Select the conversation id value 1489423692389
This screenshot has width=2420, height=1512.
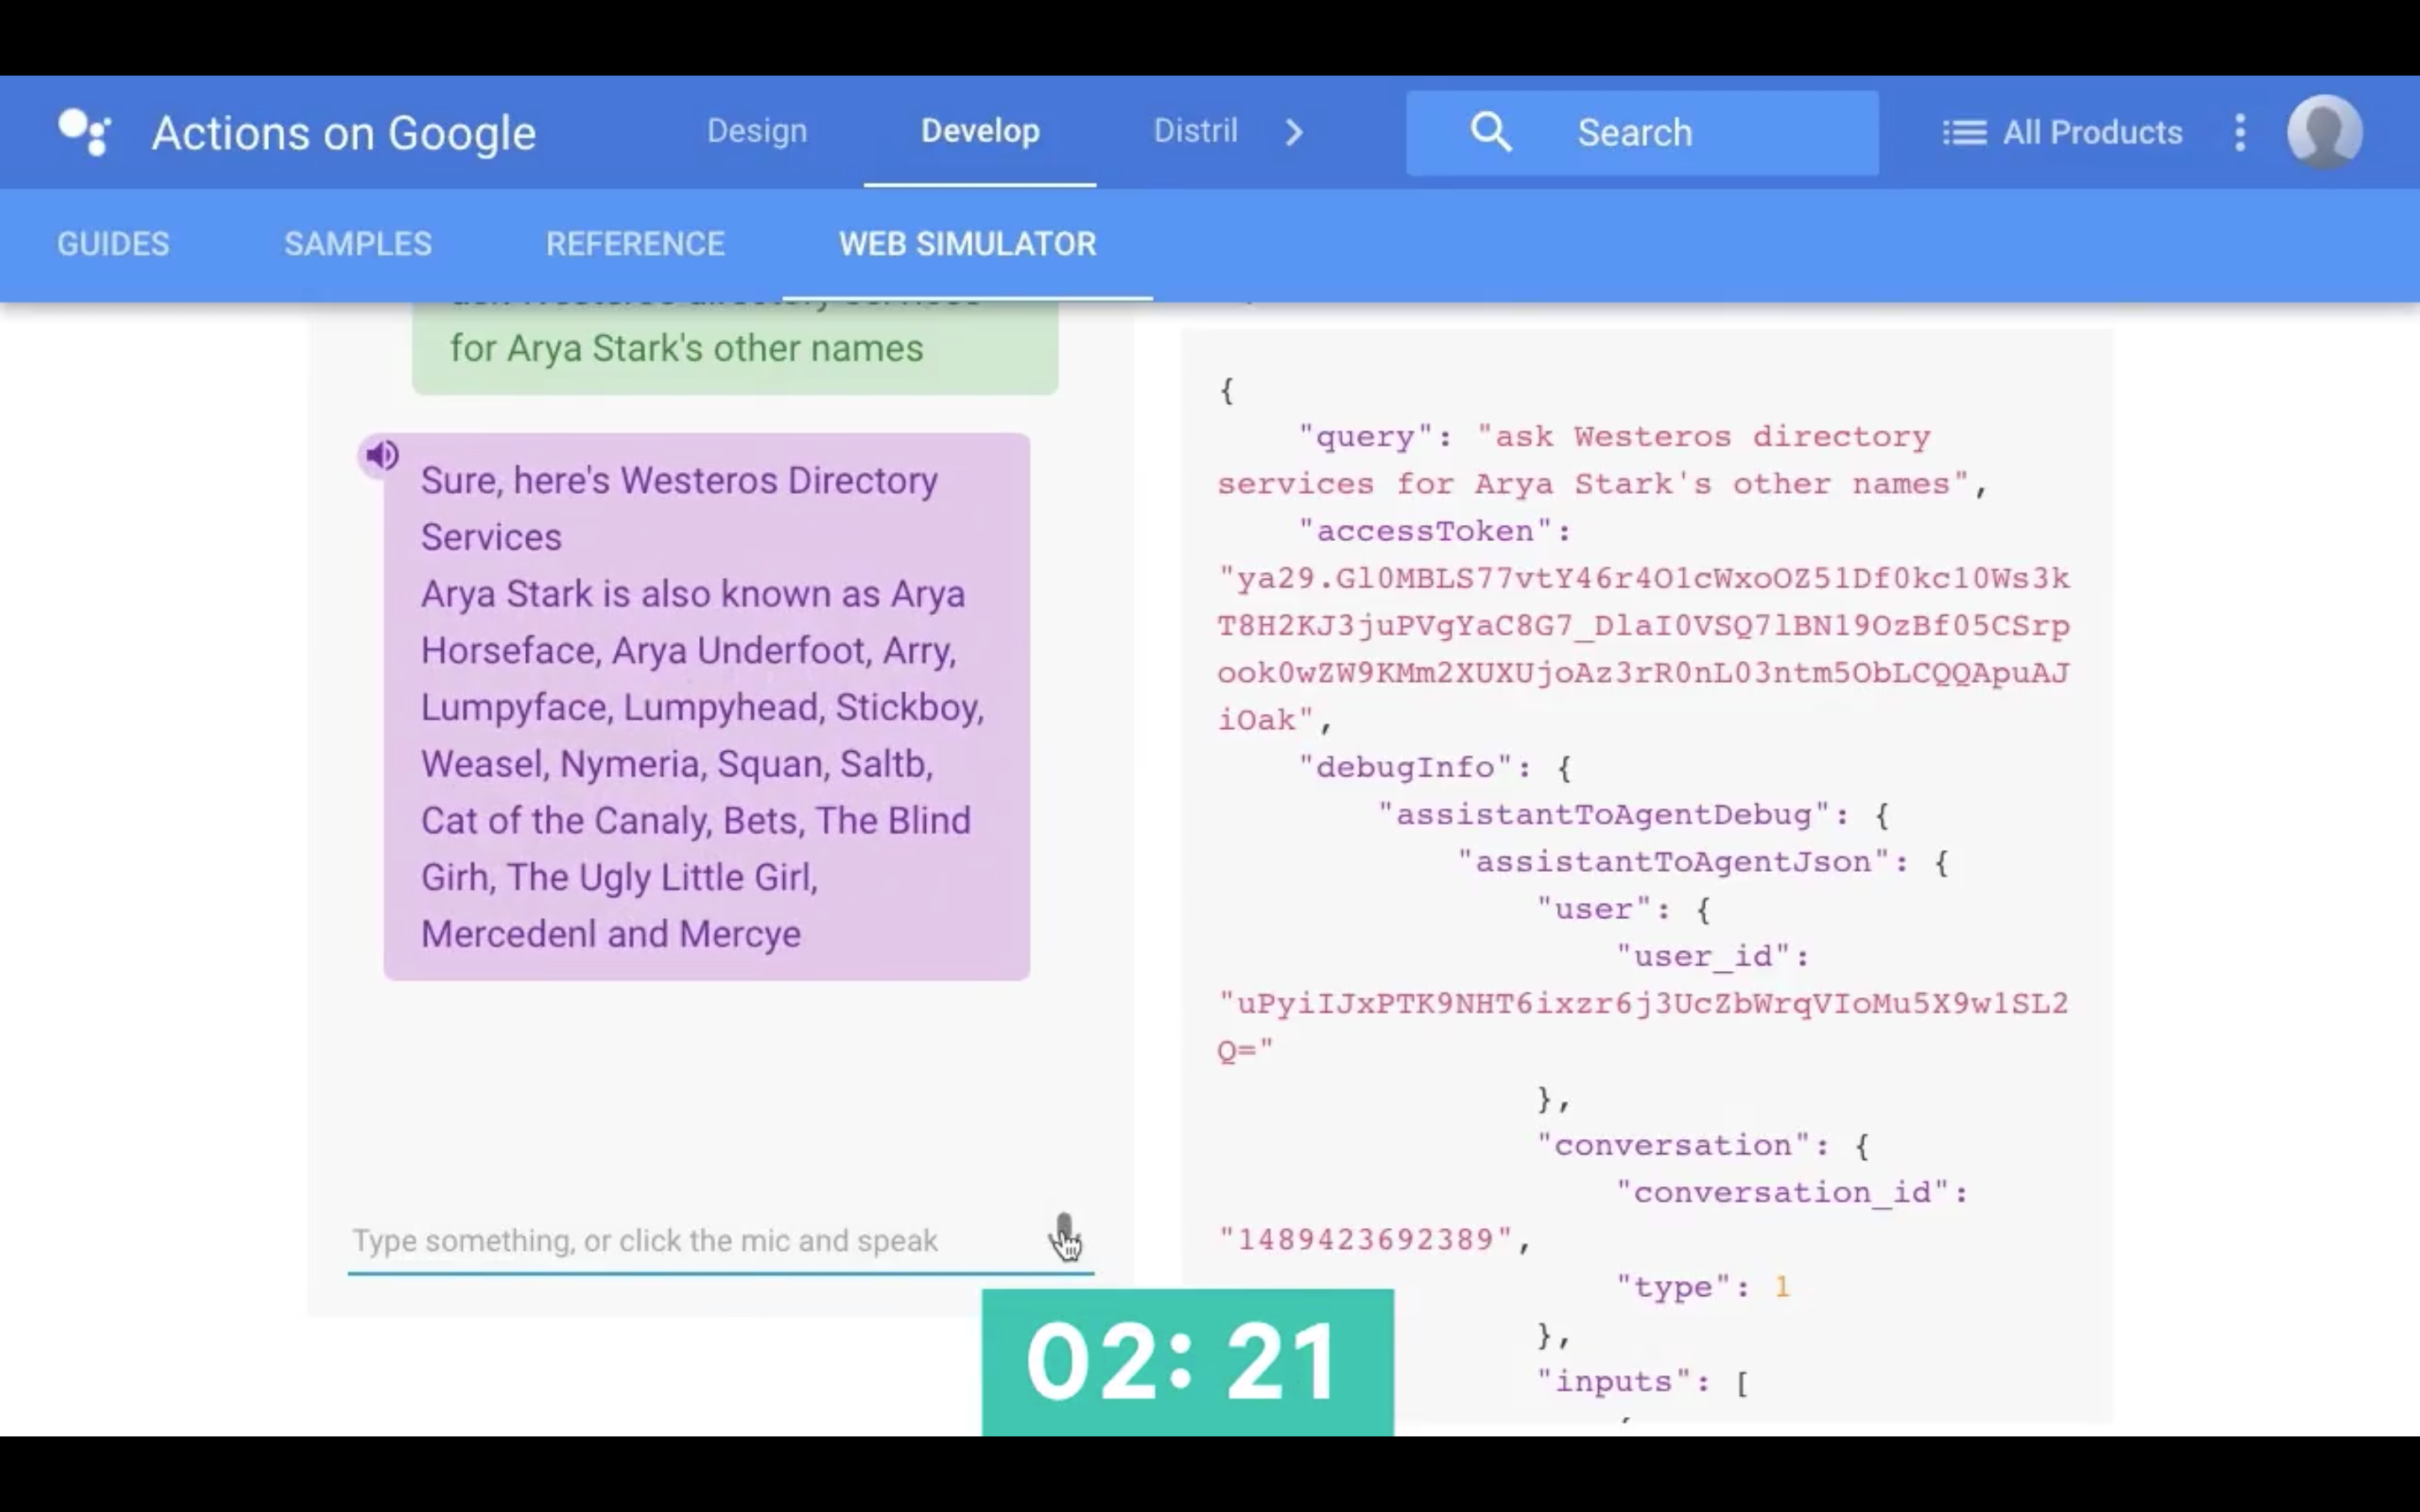[x=1365, y=1239]
